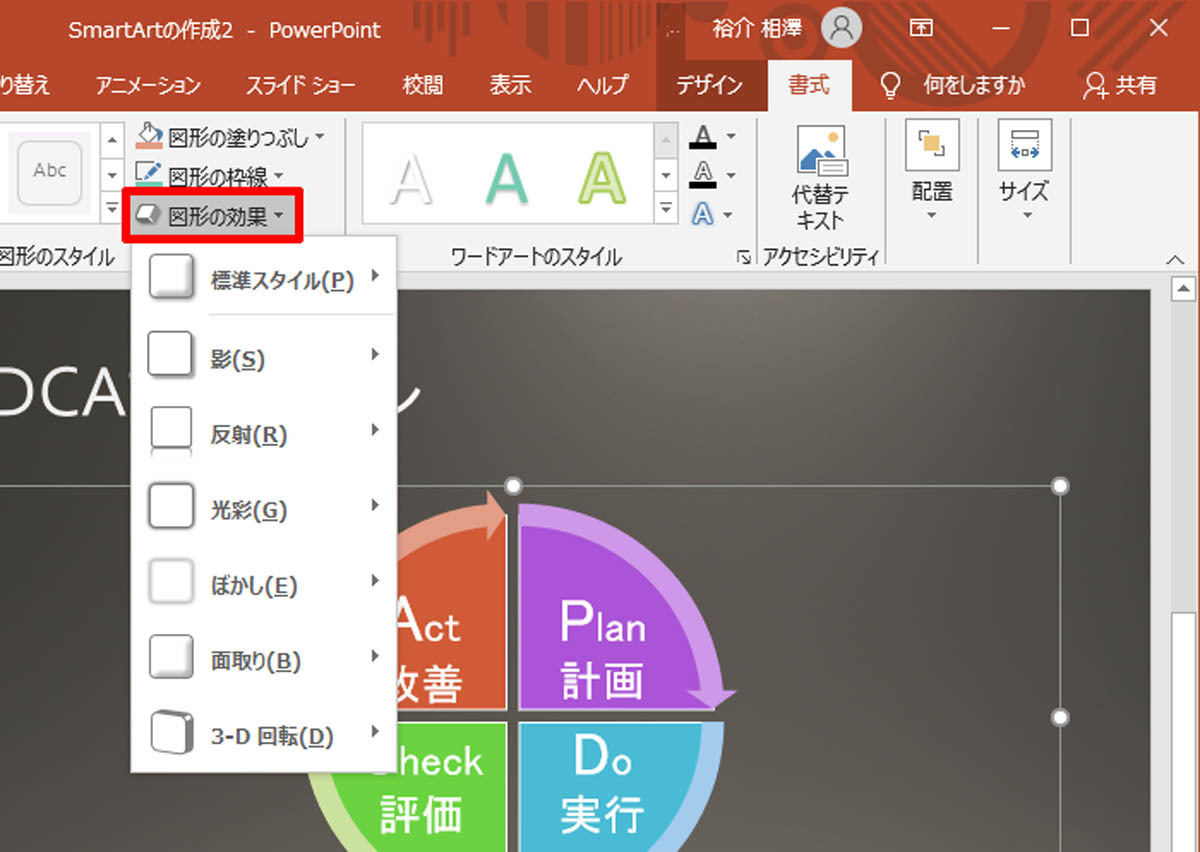Open 図形の枠線 shape outline pen
The image size is (1200, 852).
pos(209,176)
